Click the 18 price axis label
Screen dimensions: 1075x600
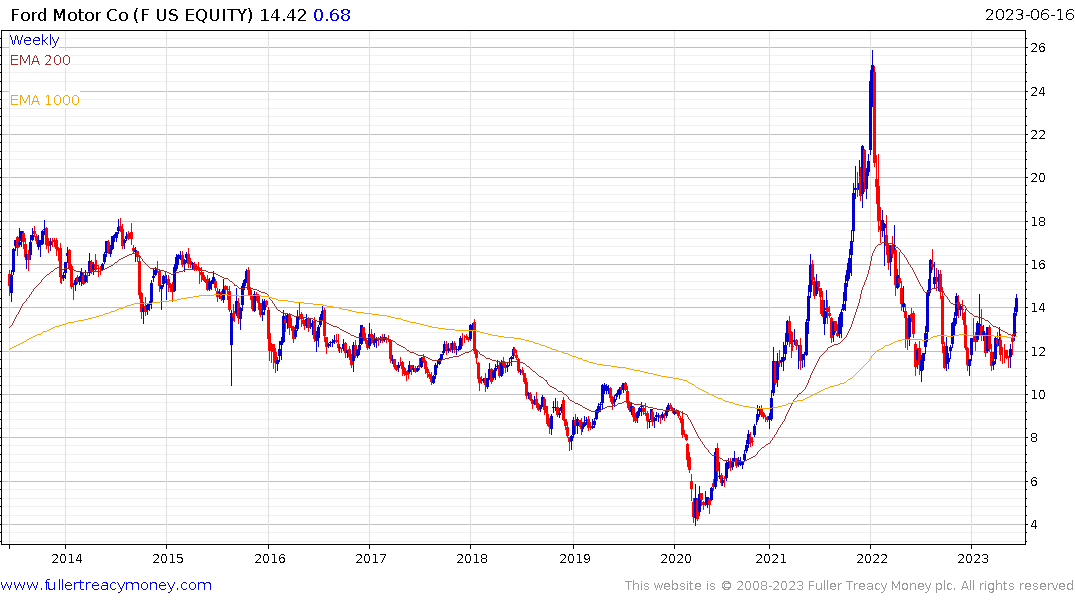pos(1038,221)
